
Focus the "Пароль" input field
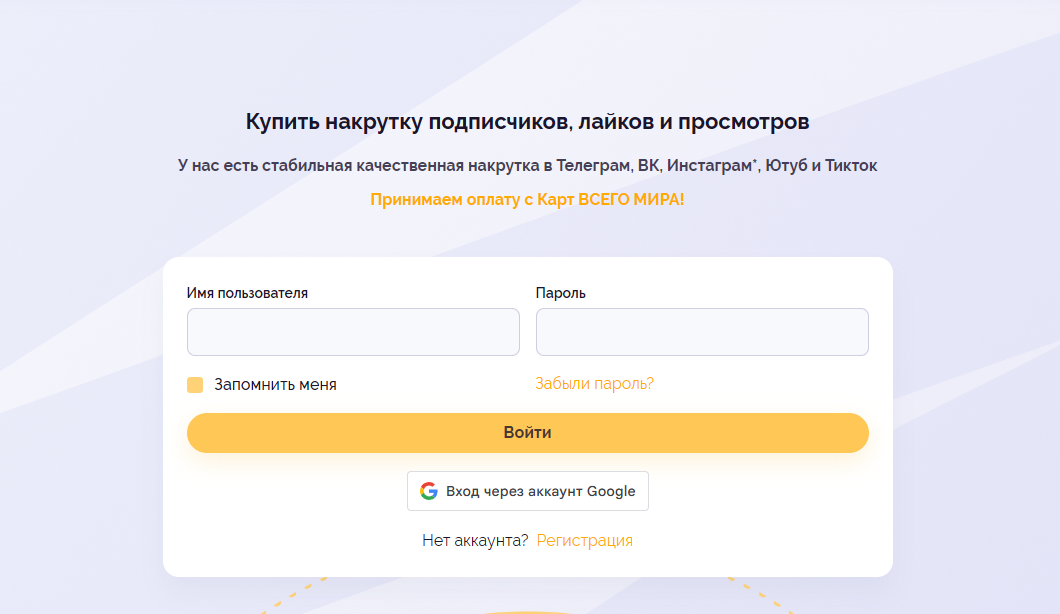[x=702, y=332]
